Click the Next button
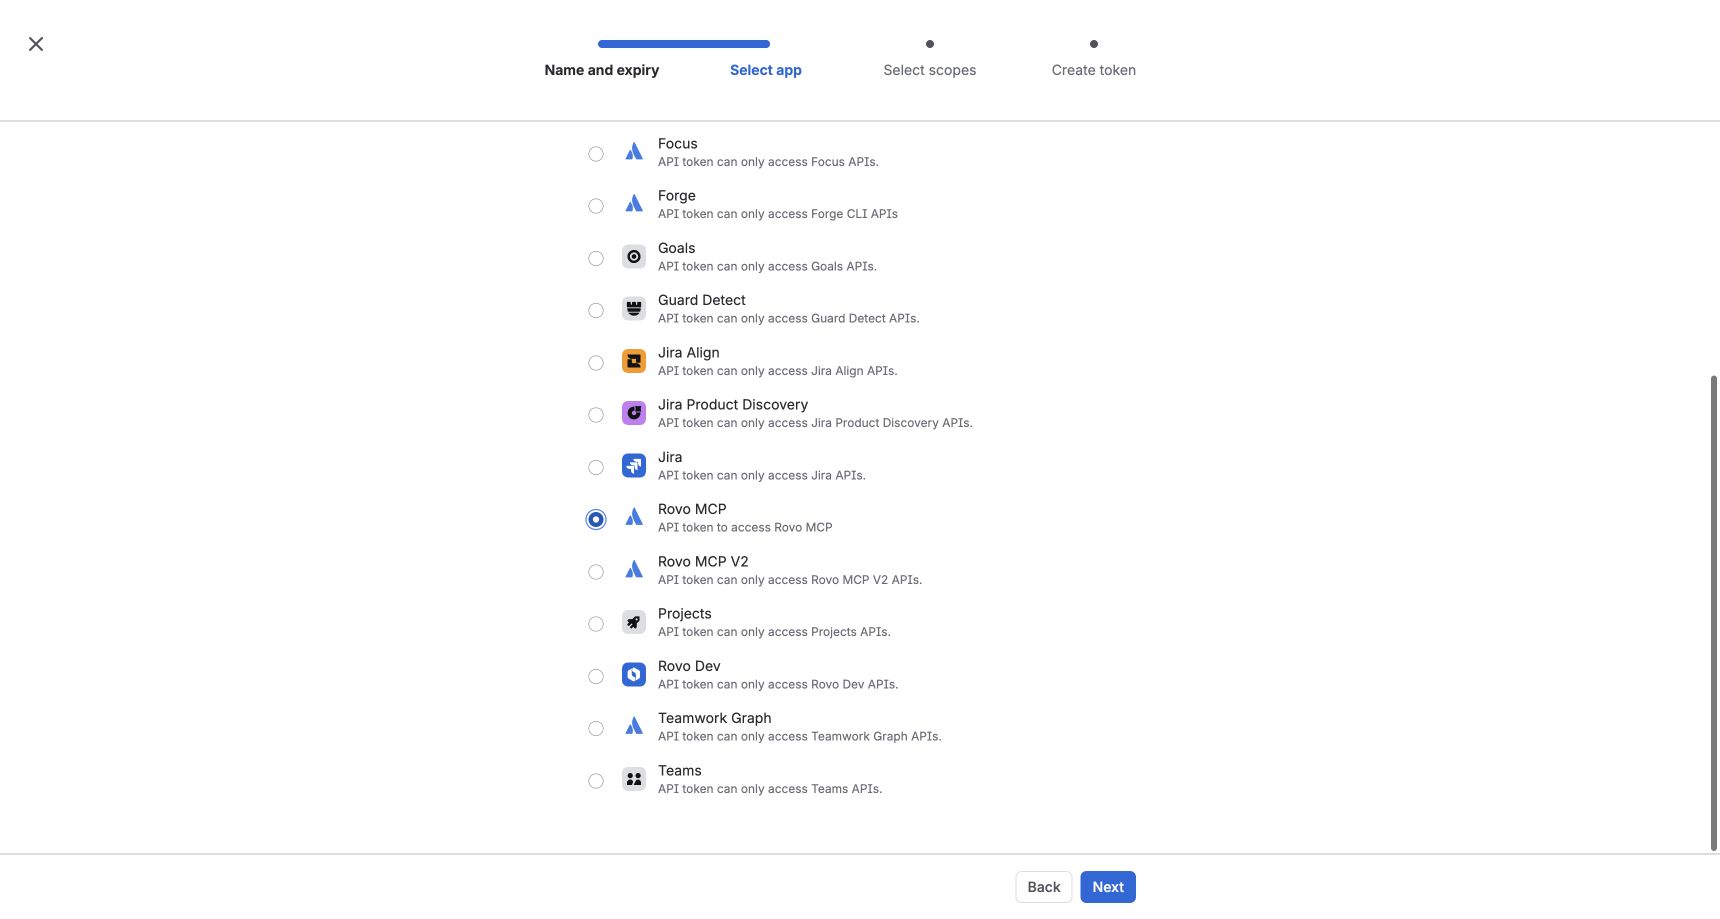Viewport: 1720px width, 919px height. (x=1108, y=887)
